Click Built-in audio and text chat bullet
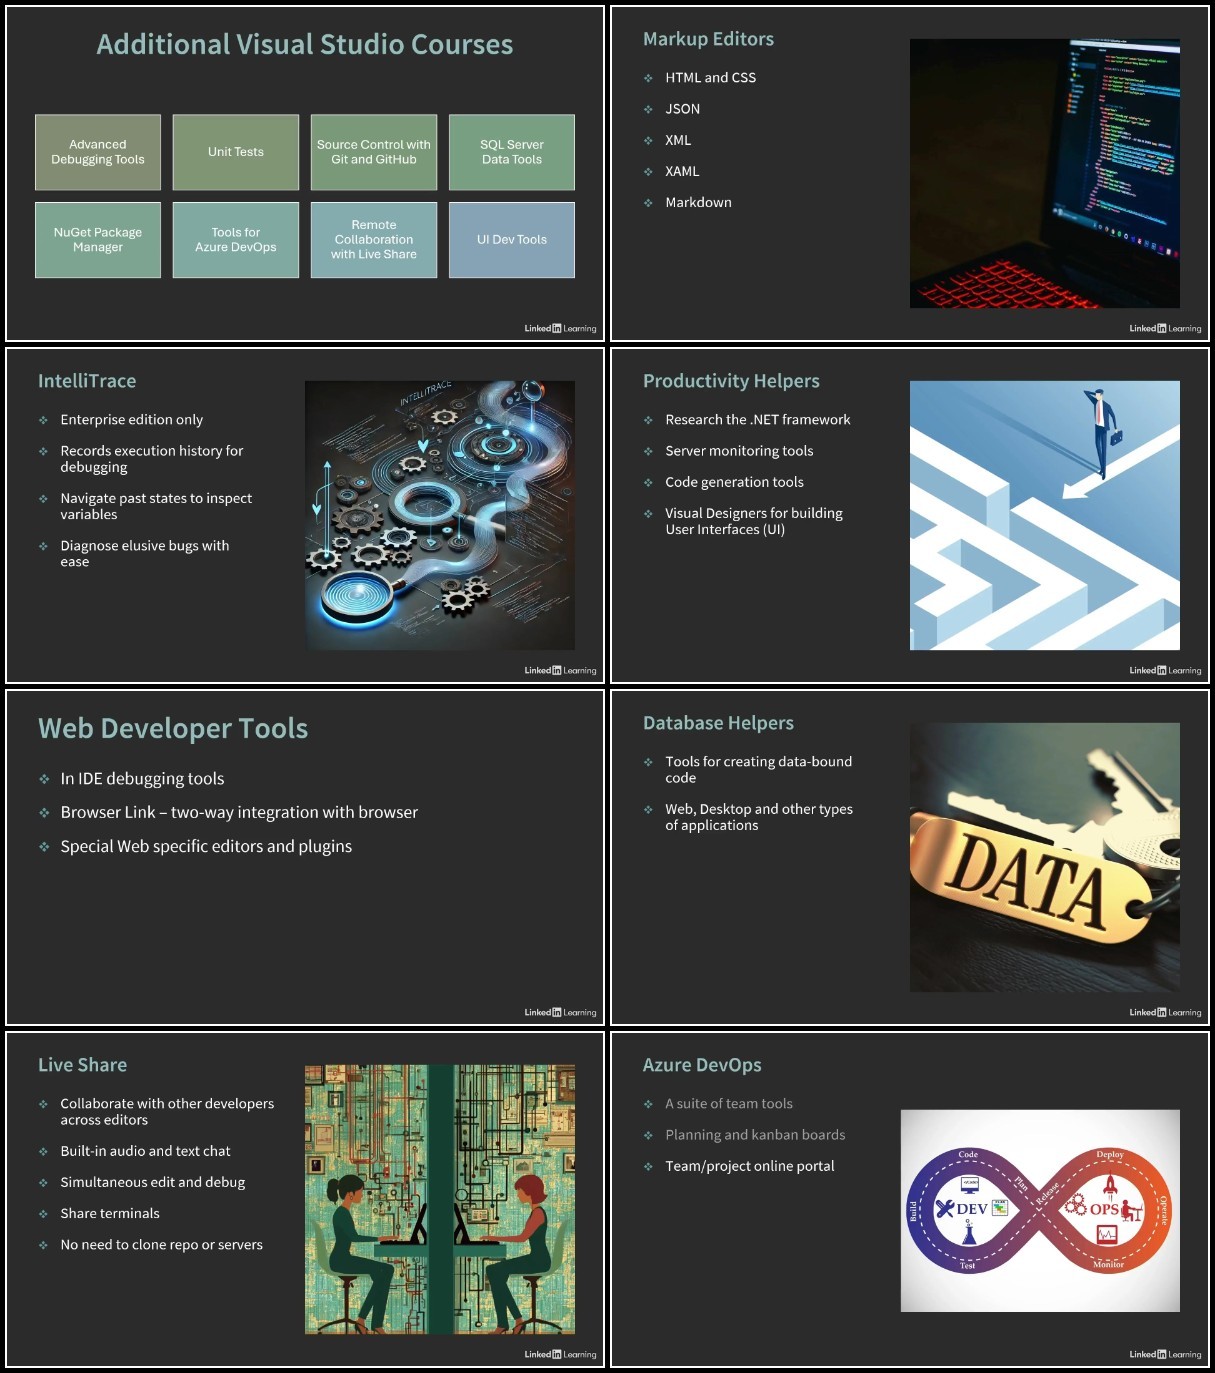The image size is (1215, 1373). 145,1151
